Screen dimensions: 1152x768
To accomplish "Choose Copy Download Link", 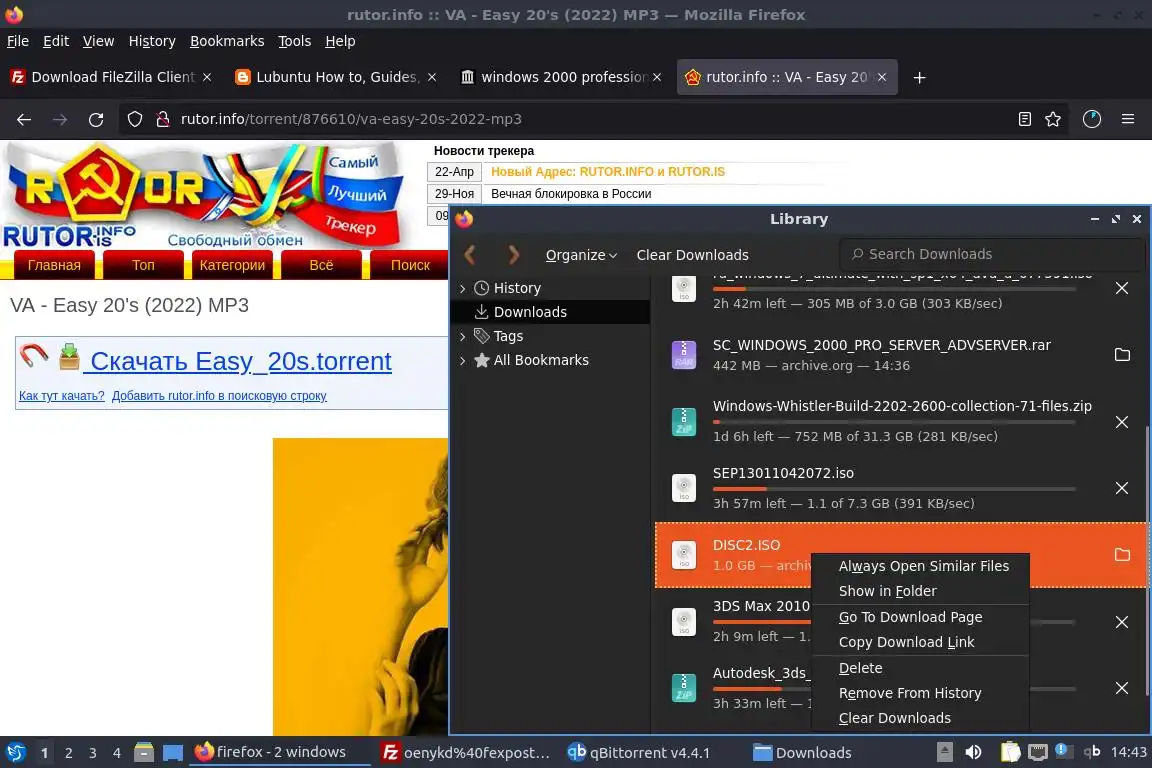I will (x=920, y=642).
